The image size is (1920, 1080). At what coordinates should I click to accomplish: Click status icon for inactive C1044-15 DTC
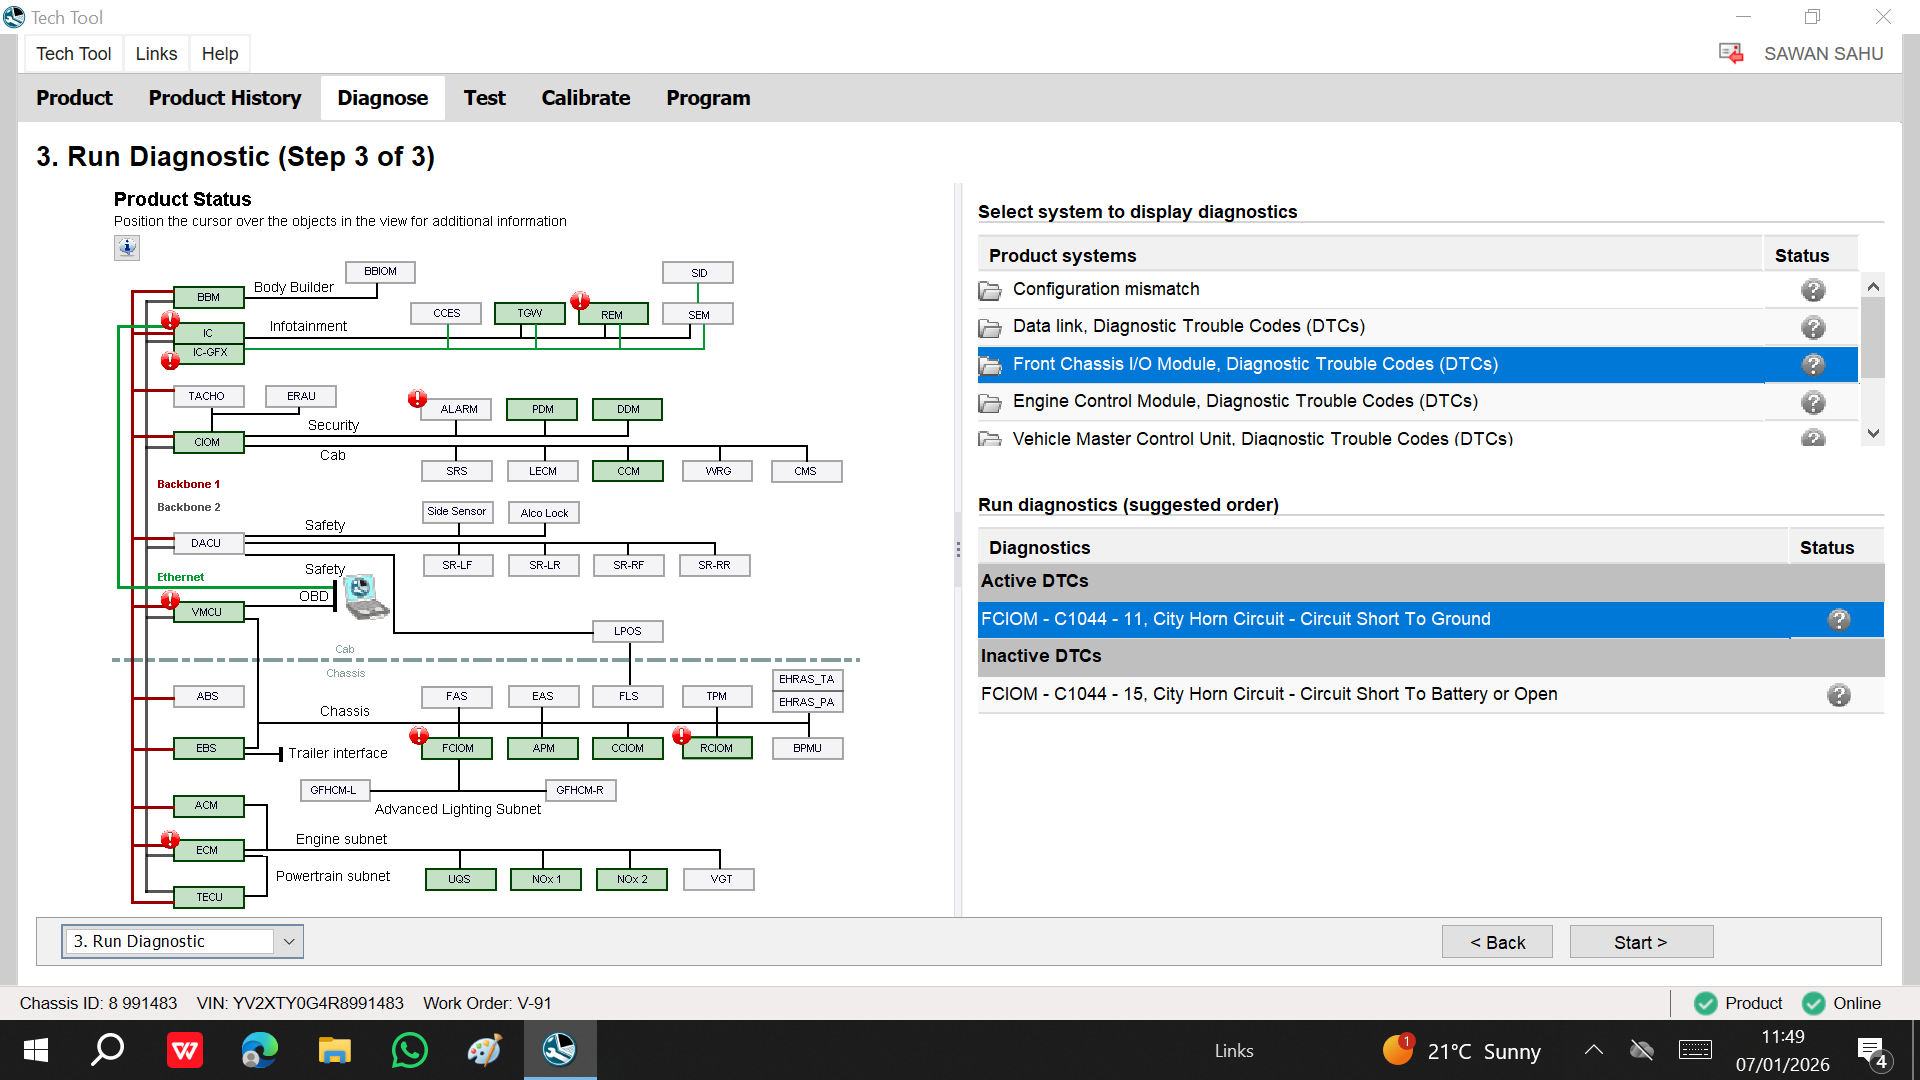[1839, 695]
